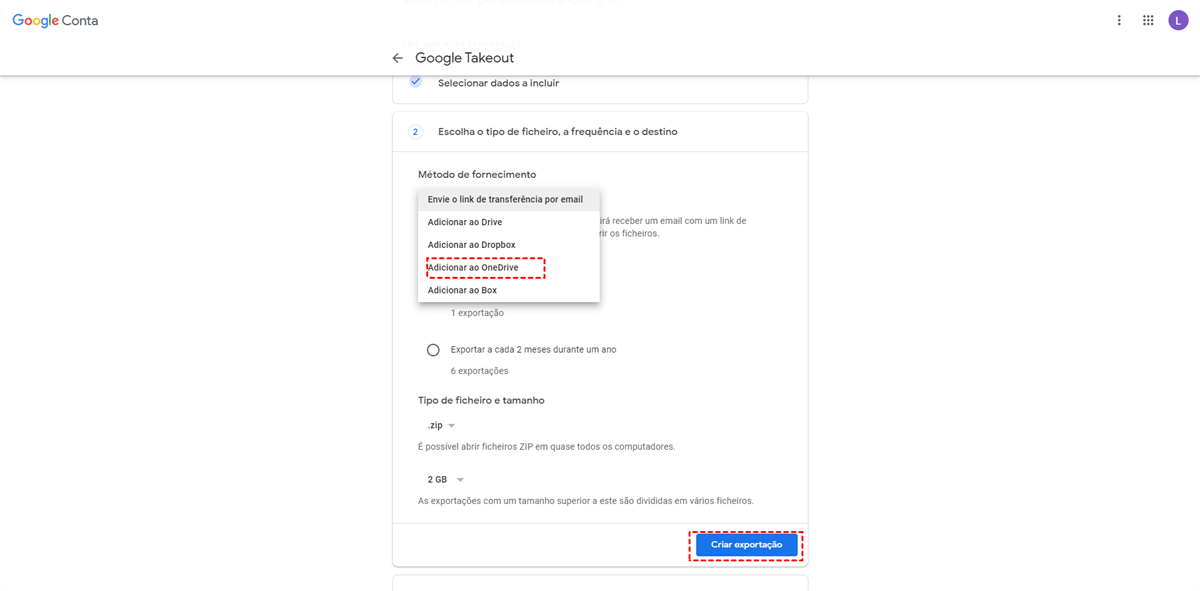The image size is (1200, 591).
Task: Select Exportar a cada 2 meses radio
Action: [433, 350]
